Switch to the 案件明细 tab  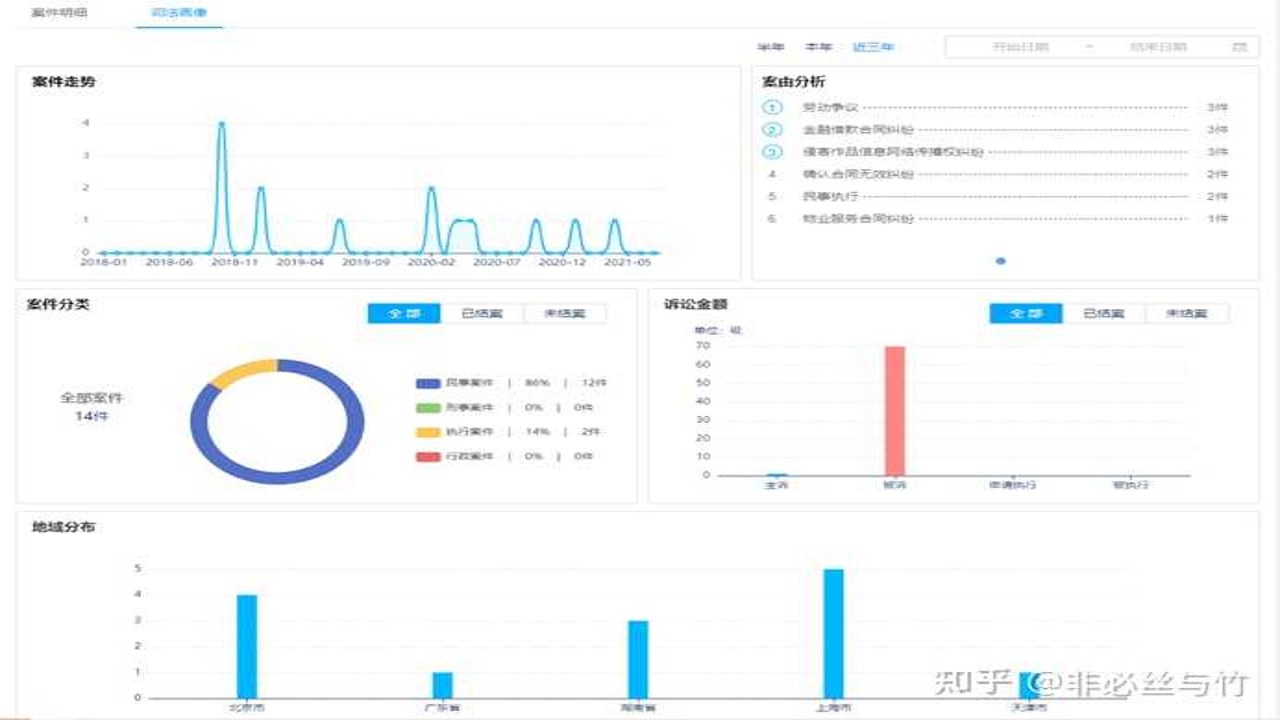click(59, 14)
